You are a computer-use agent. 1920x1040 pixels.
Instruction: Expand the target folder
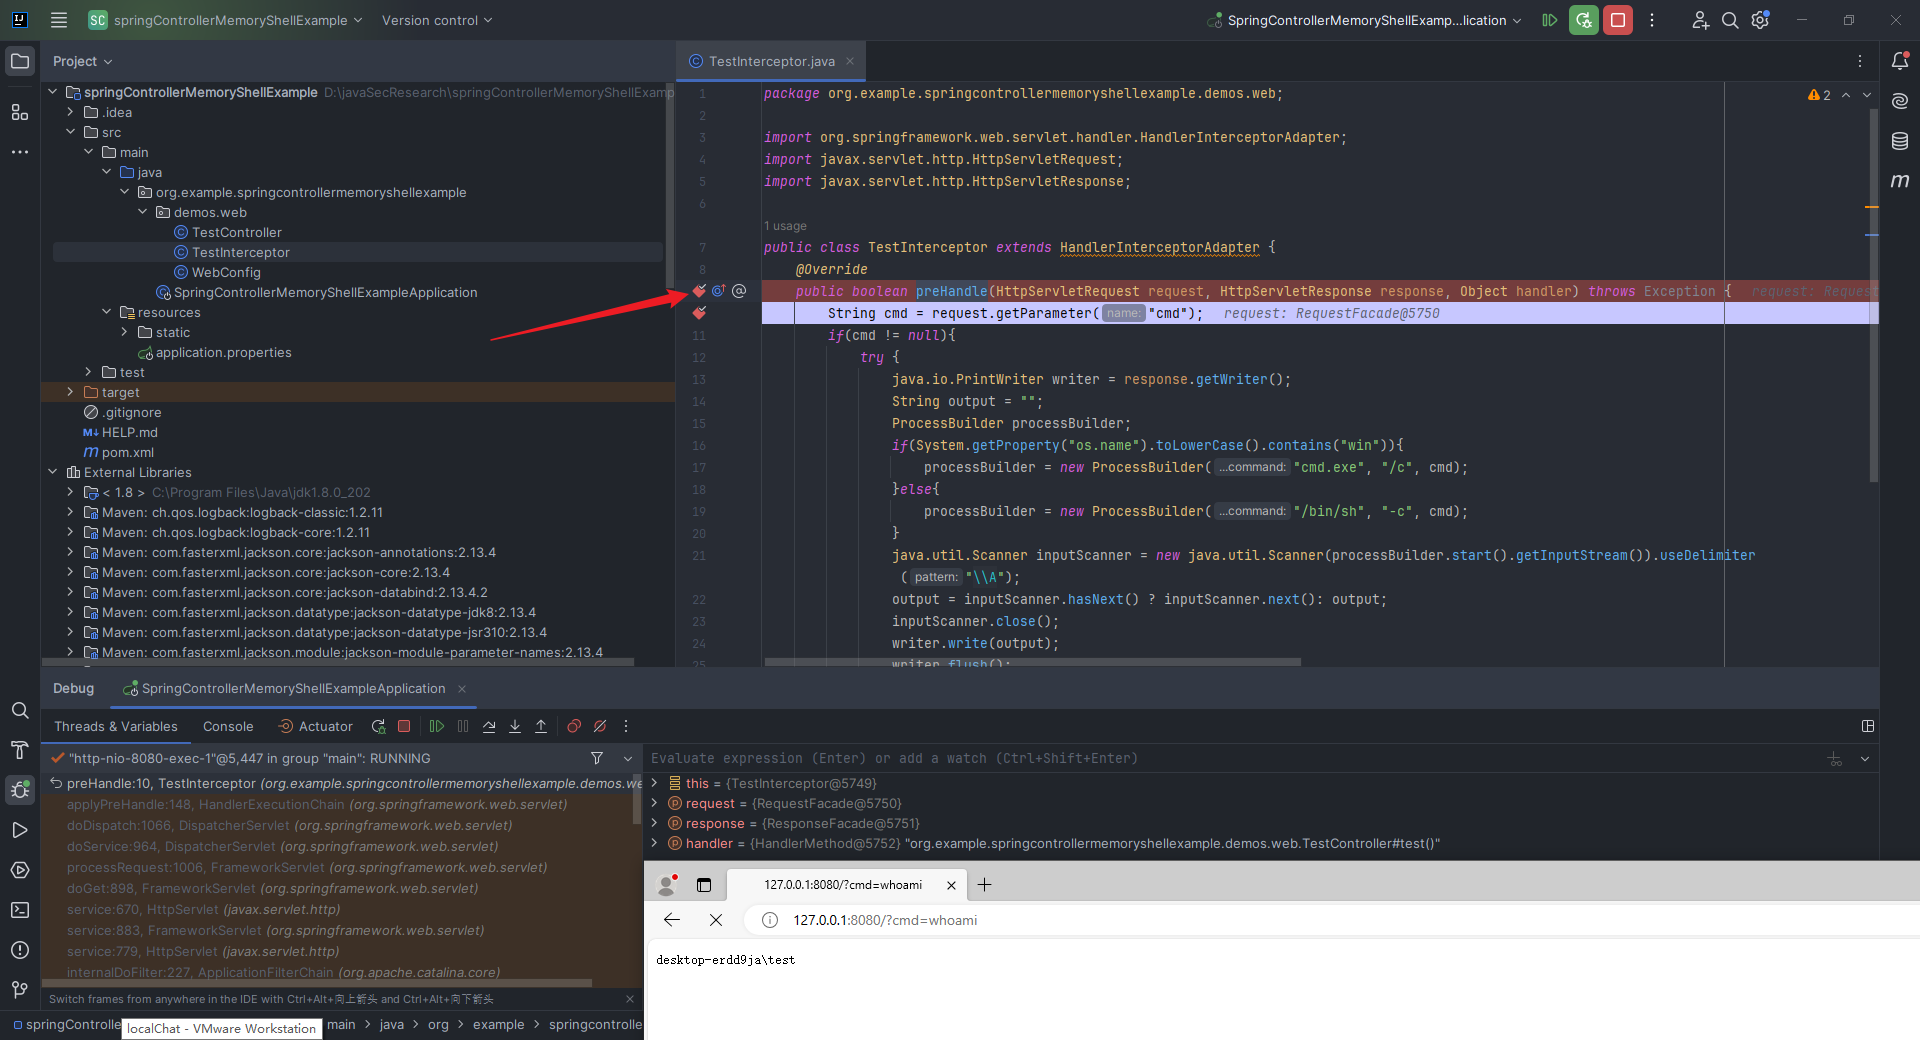[x=70, y=392]
